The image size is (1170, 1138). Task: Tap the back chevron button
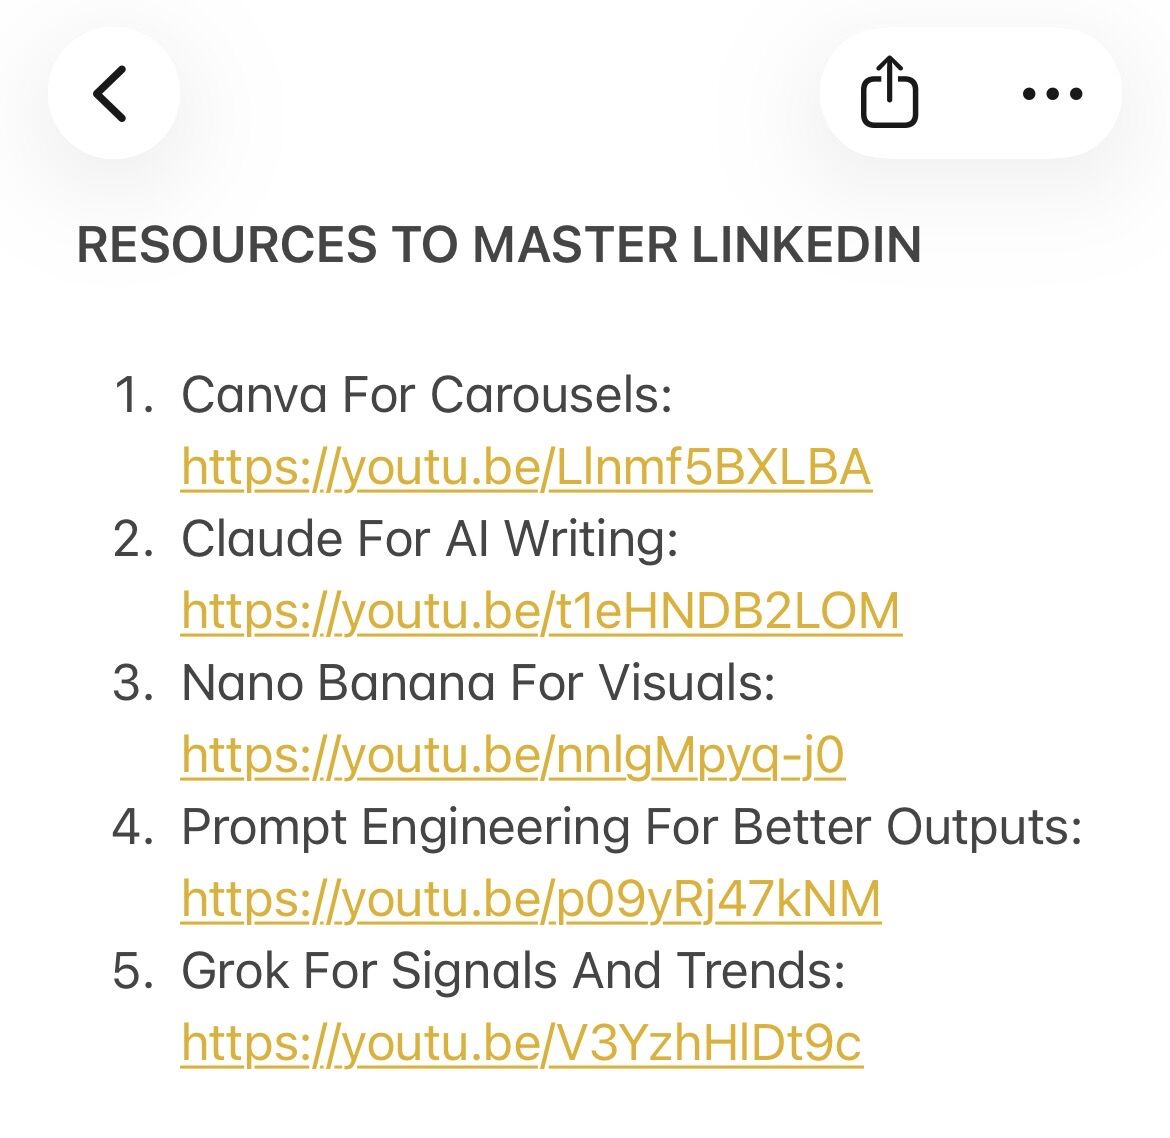click(112, 94)
